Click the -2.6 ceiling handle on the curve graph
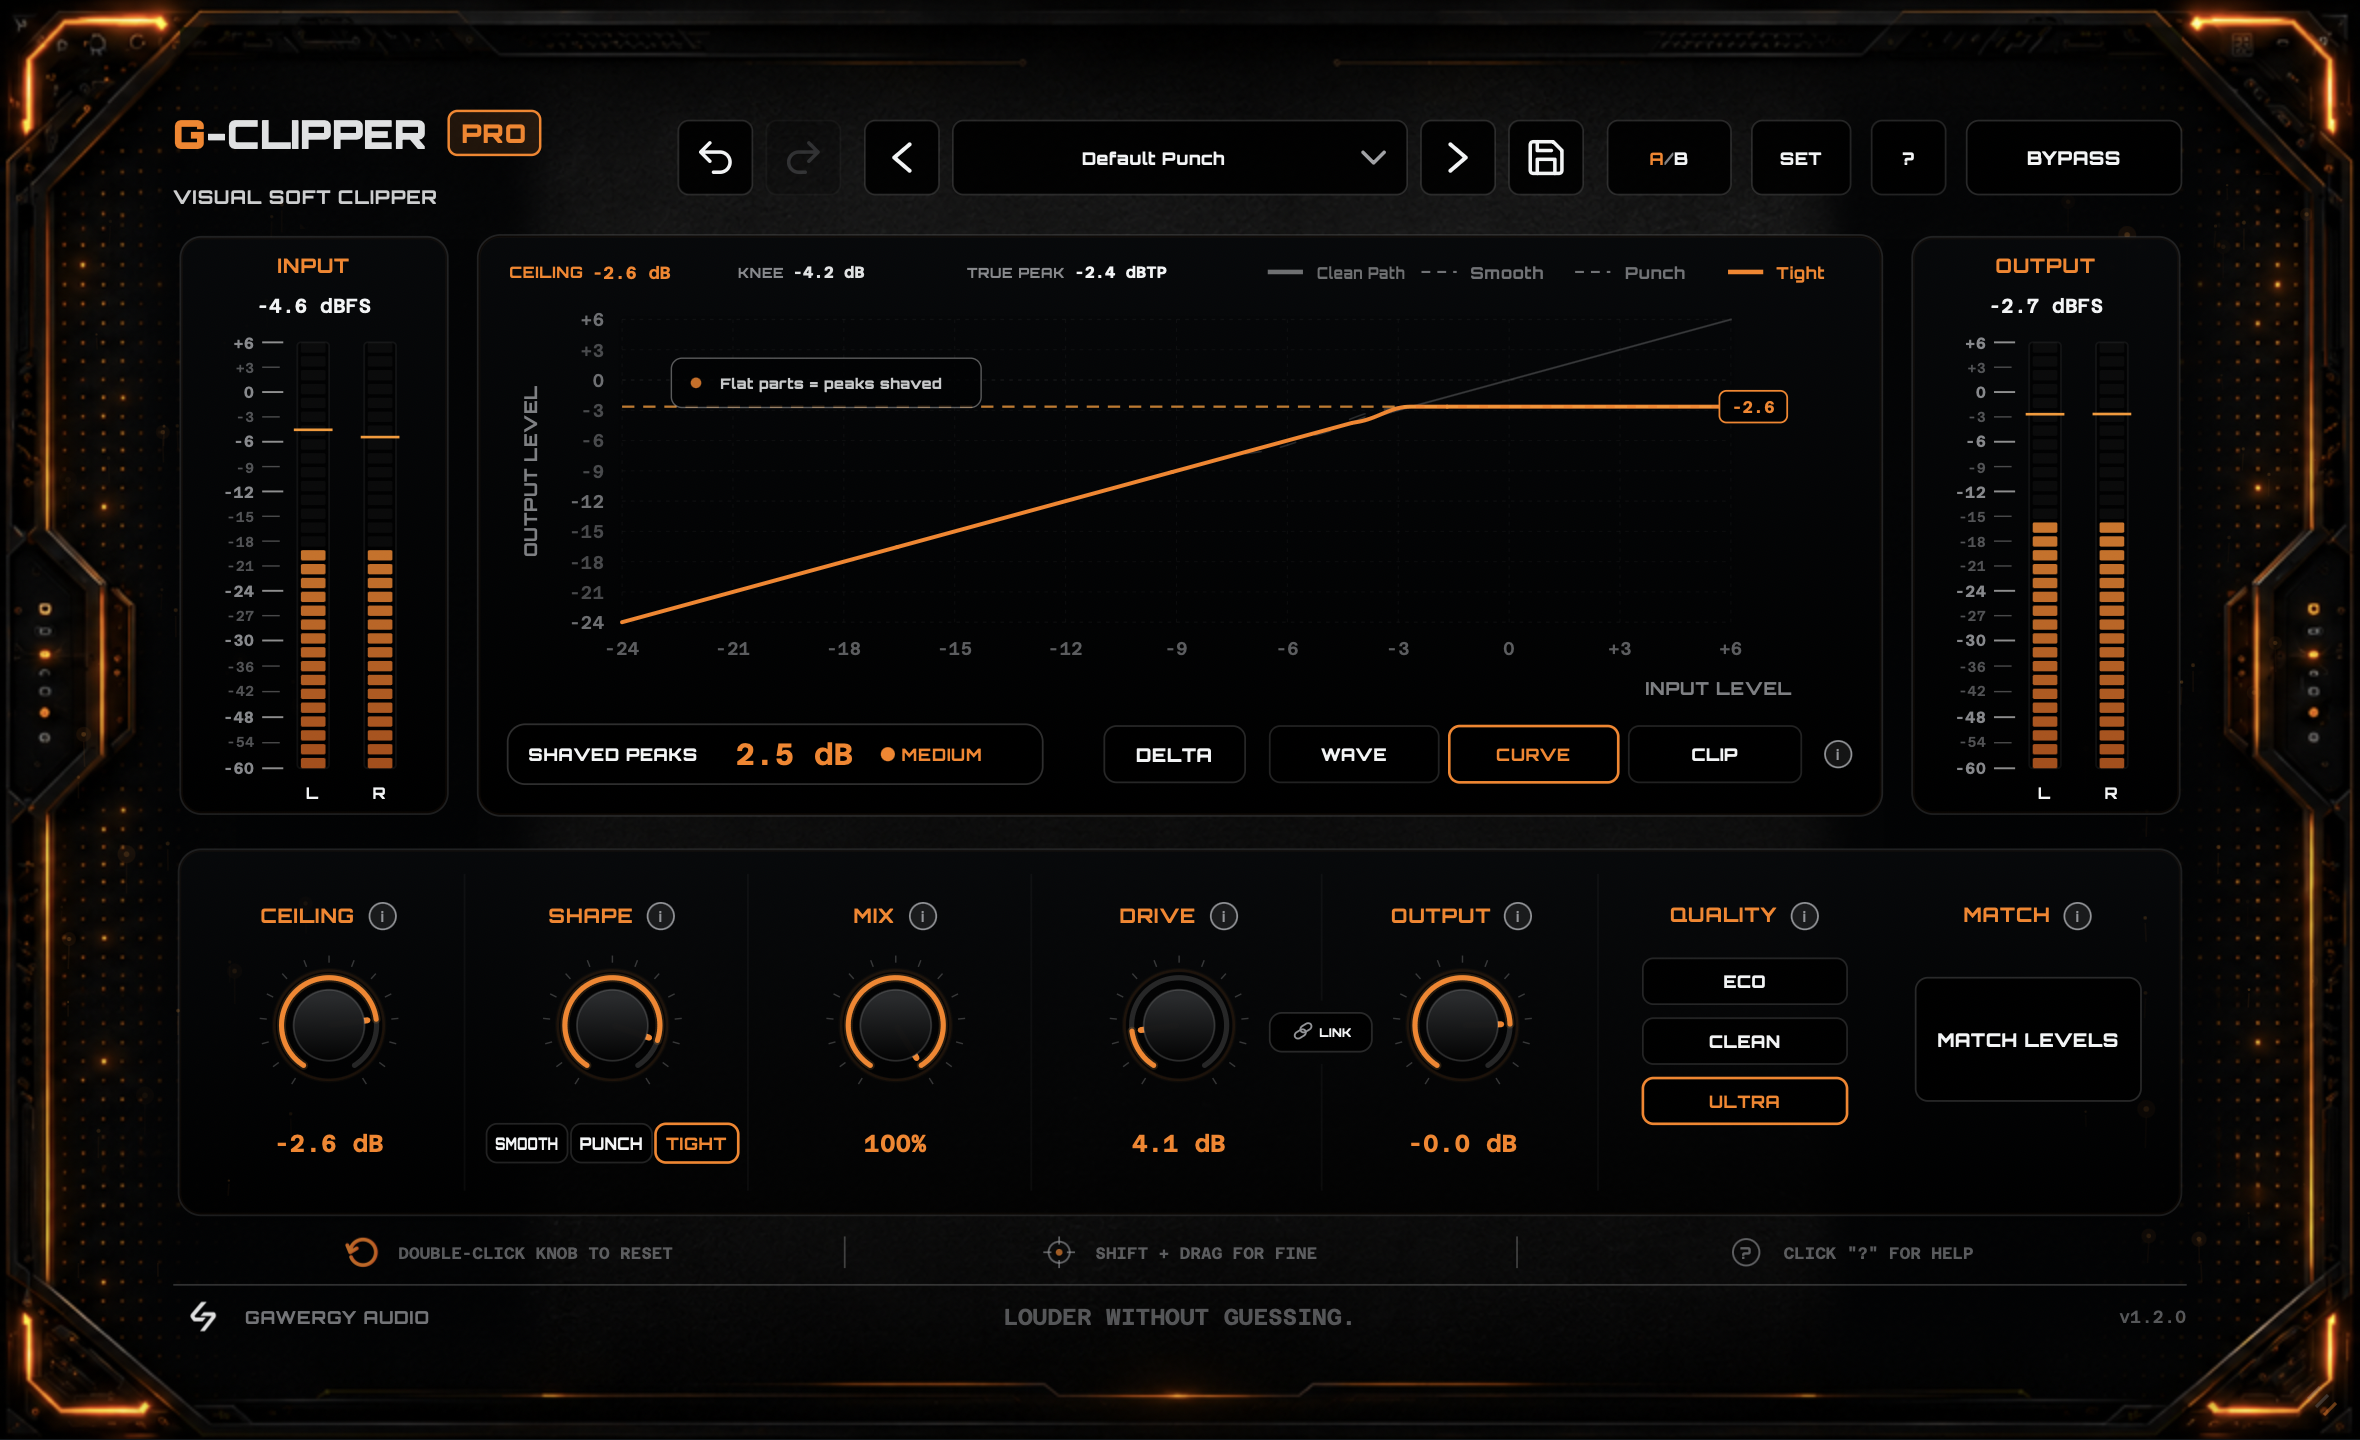 tap(1754, 407)
